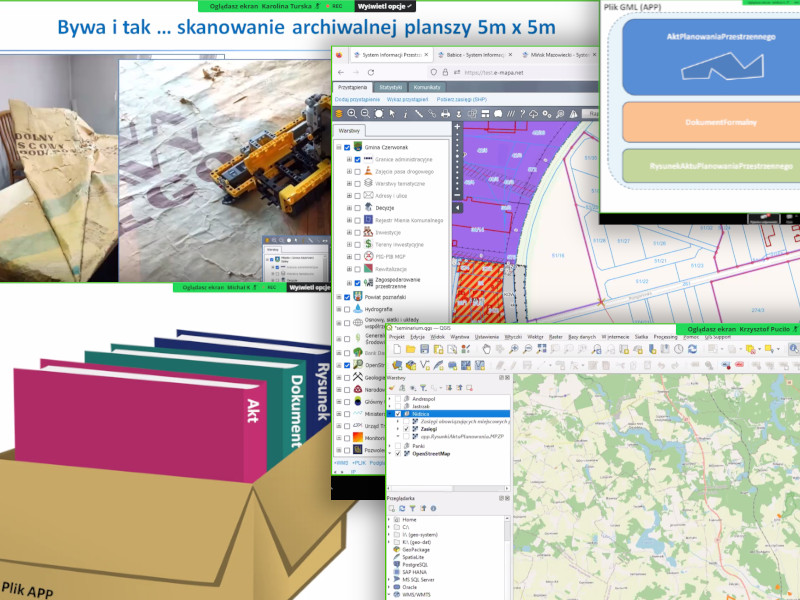This screenshot has height=600, width=800.
Task: Click refresh icon in QGIS Przeglądarka panel
Action: [x=402, y=509]
